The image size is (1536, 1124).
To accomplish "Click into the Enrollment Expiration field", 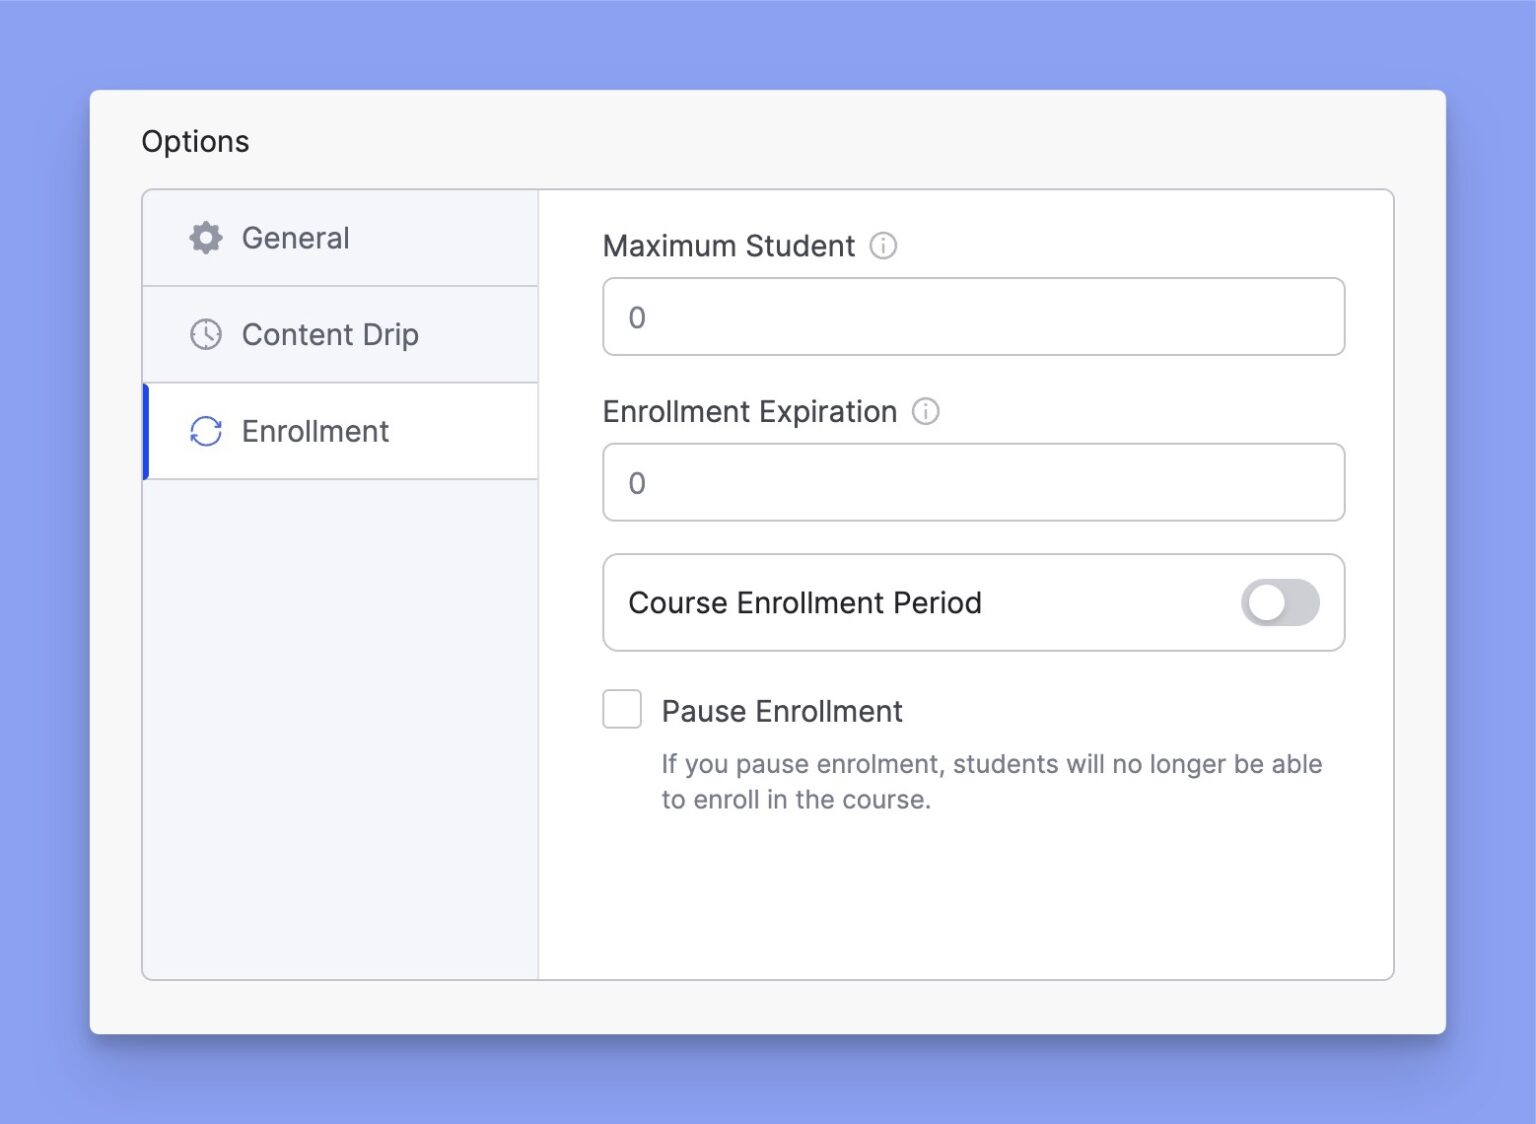I will click(x=973, y=483).
